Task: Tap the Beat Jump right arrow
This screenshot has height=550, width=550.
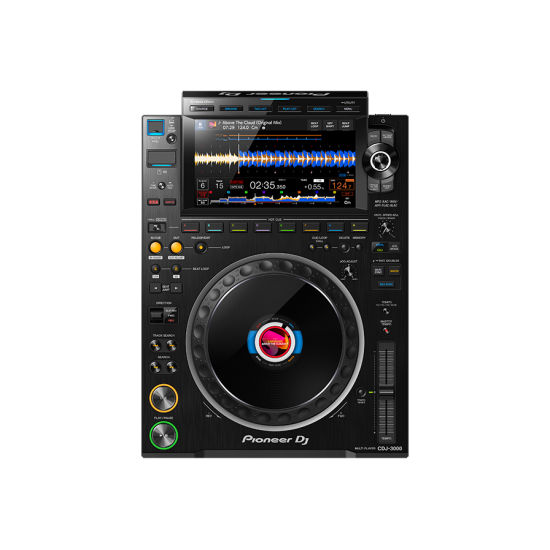Action: 176,288
